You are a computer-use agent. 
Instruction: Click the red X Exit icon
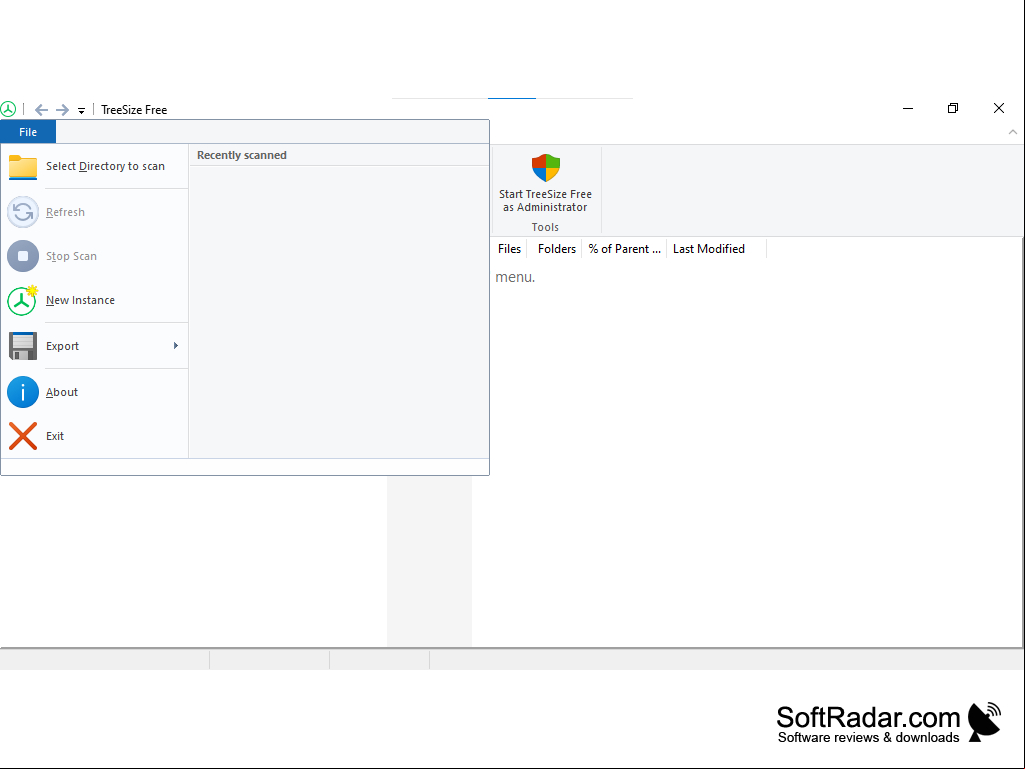pyautogui.click(x=23, y=436)
